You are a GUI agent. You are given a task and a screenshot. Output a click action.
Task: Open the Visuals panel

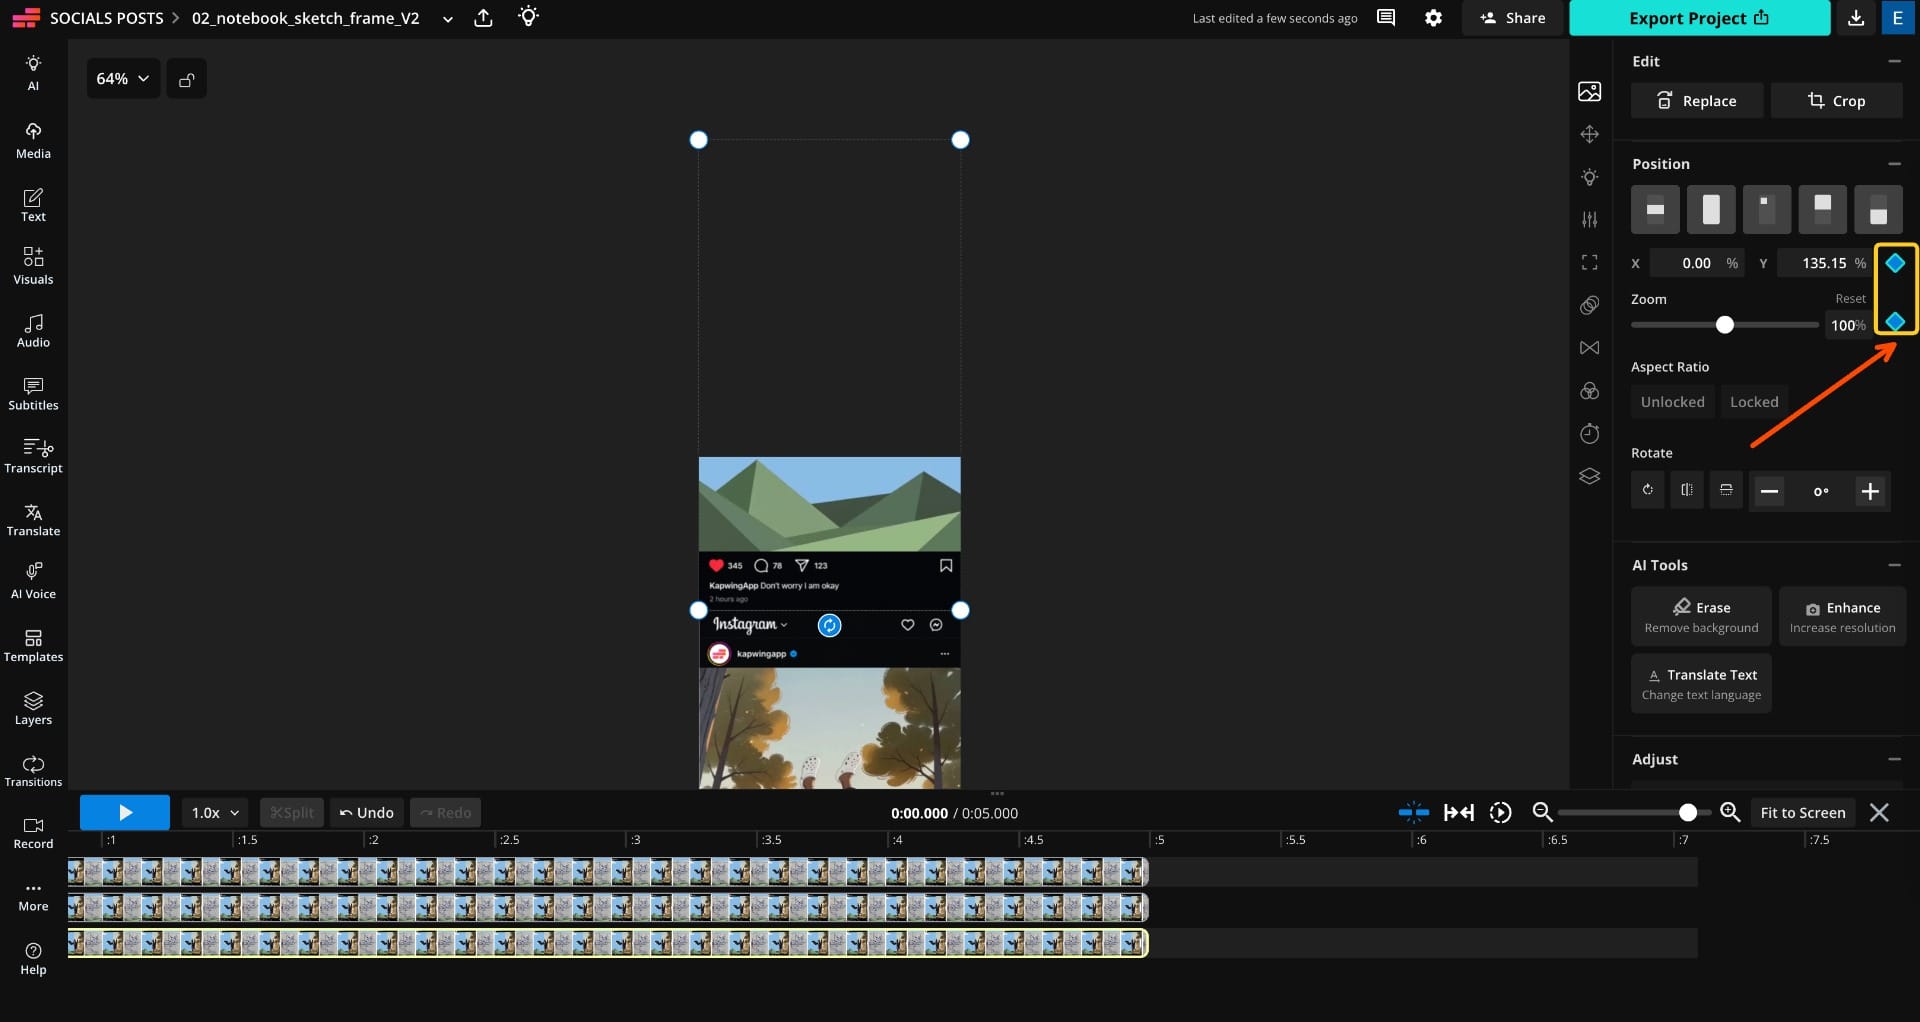click(x=33, y=267)
